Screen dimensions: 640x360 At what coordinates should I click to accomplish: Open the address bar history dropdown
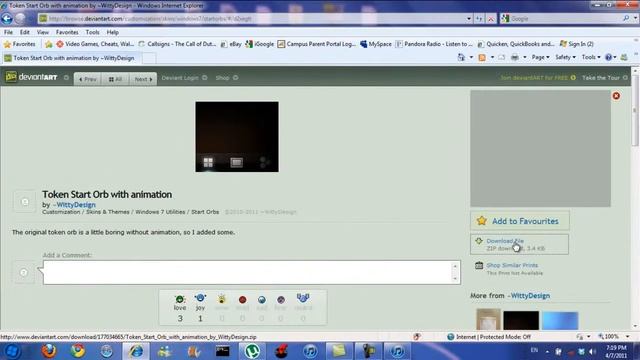469,18
